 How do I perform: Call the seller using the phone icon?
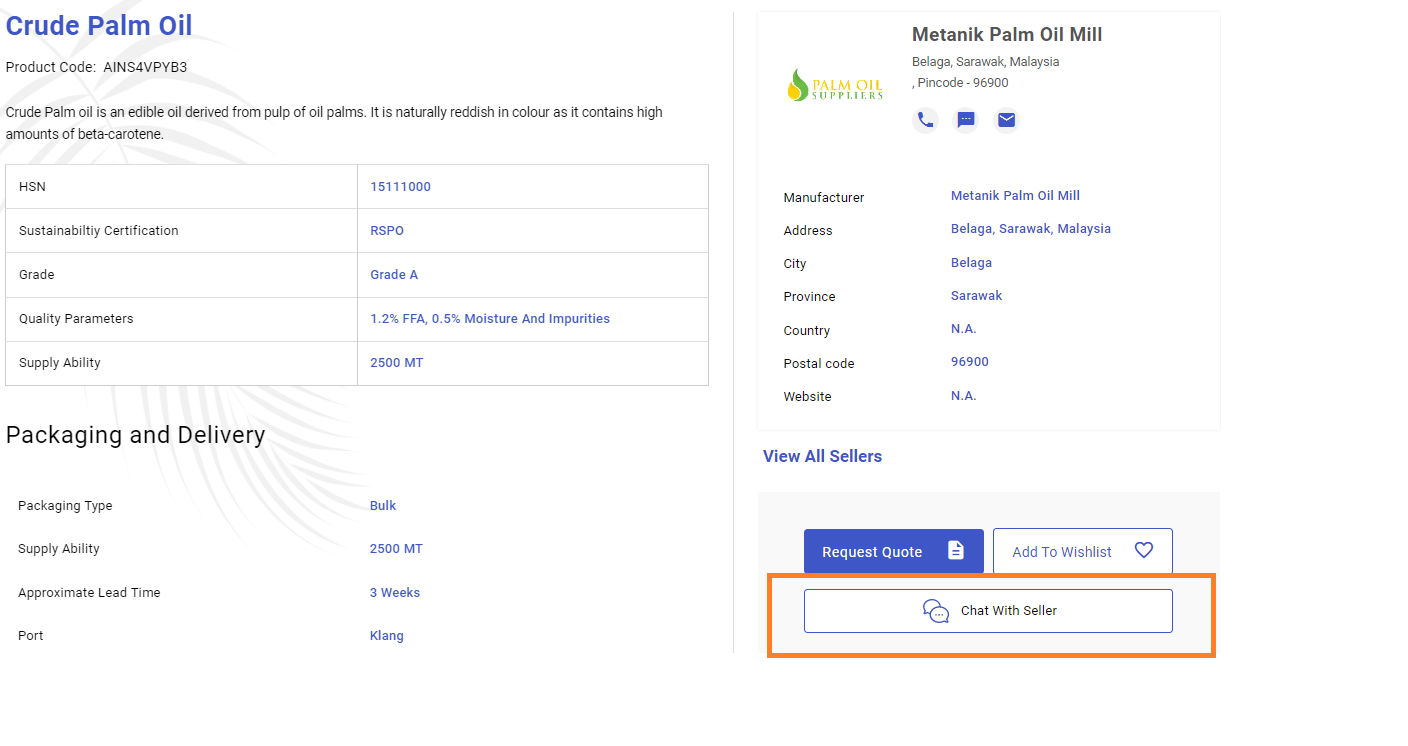click(926, 120)
